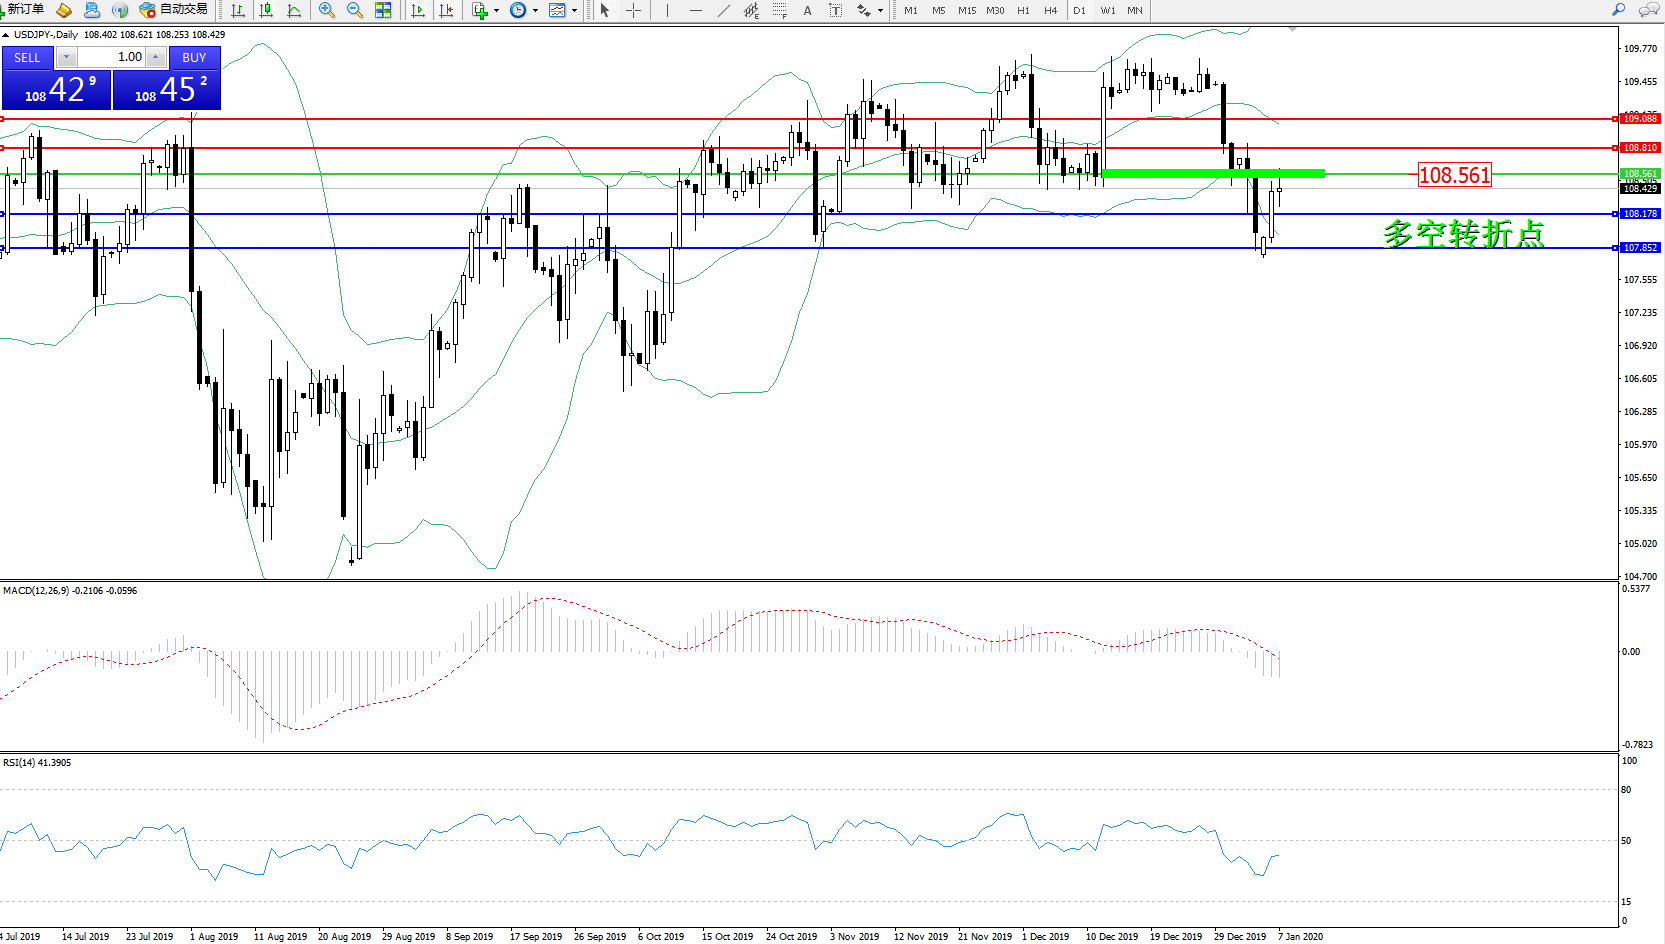Select the Text Label tool
Viewport: 1665px width, 944px height.
coord(835,10)
